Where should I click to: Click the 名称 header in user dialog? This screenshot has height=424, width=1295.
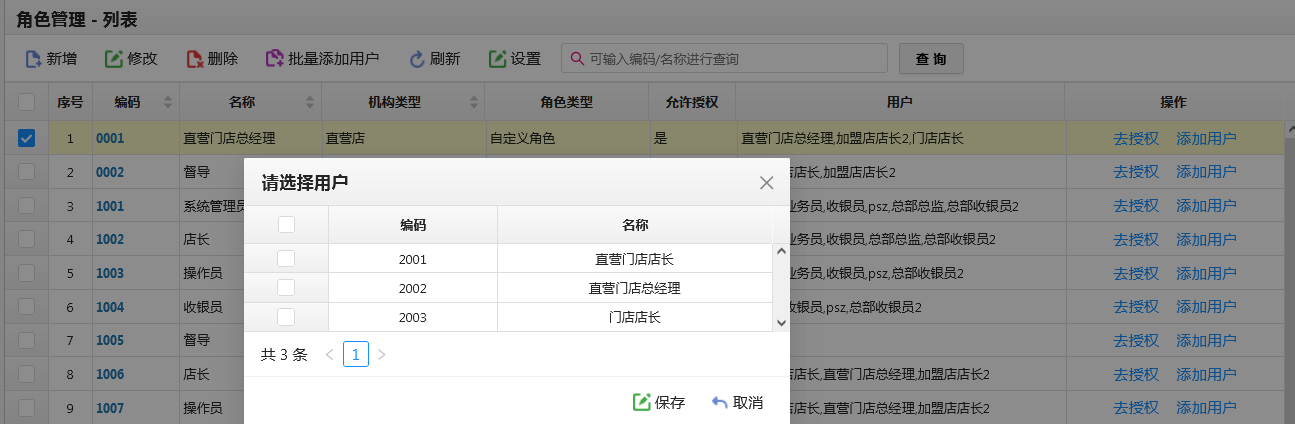tap(634, 225)
